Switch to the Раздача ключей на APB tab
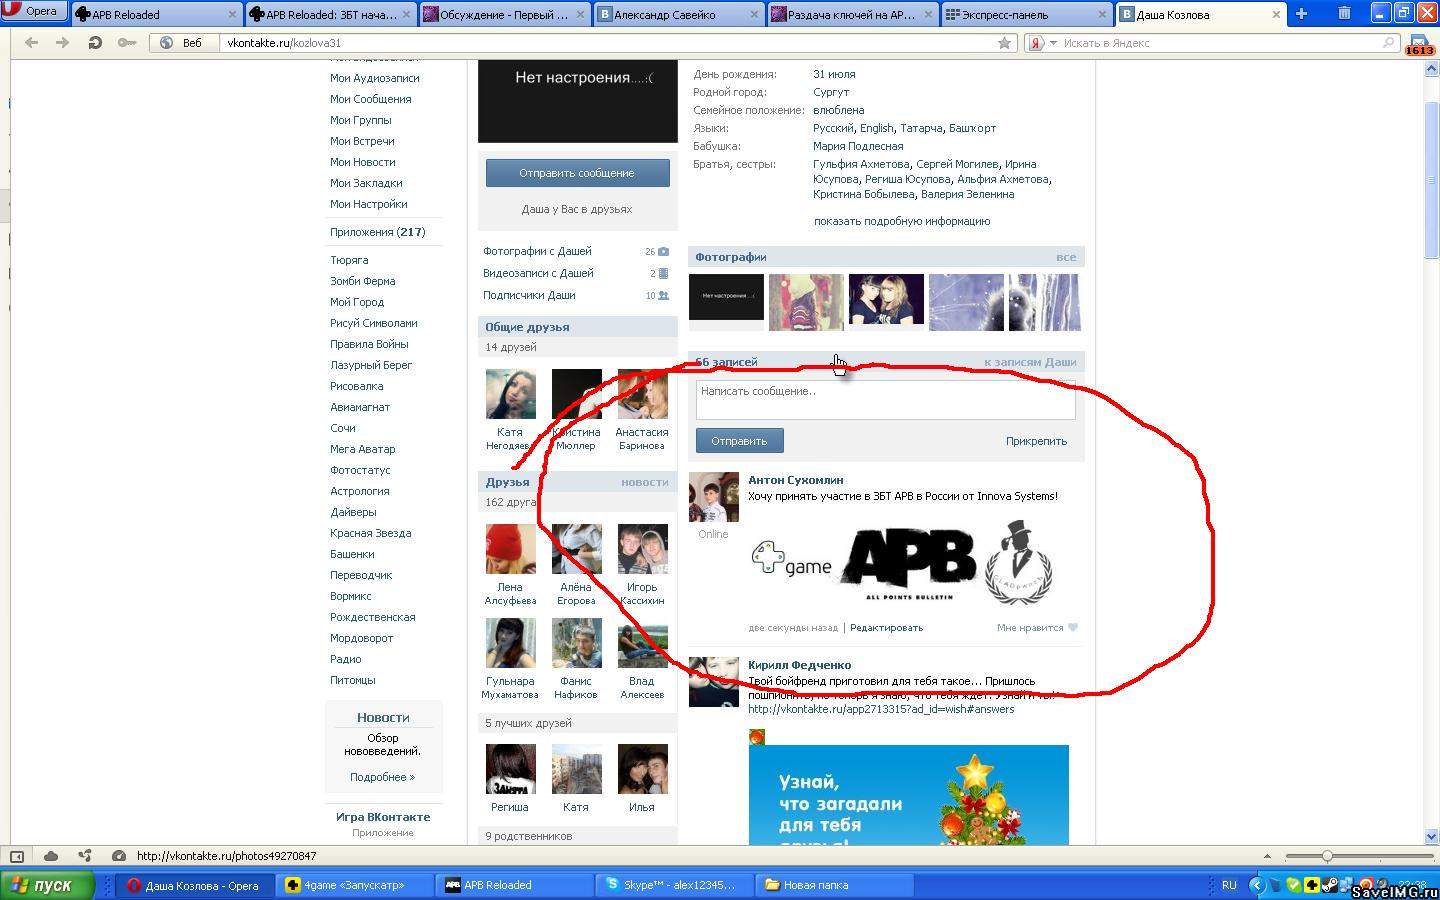The height and width of the screenshot is (900, 1440). pyautogui.click(x=852, y=14)
